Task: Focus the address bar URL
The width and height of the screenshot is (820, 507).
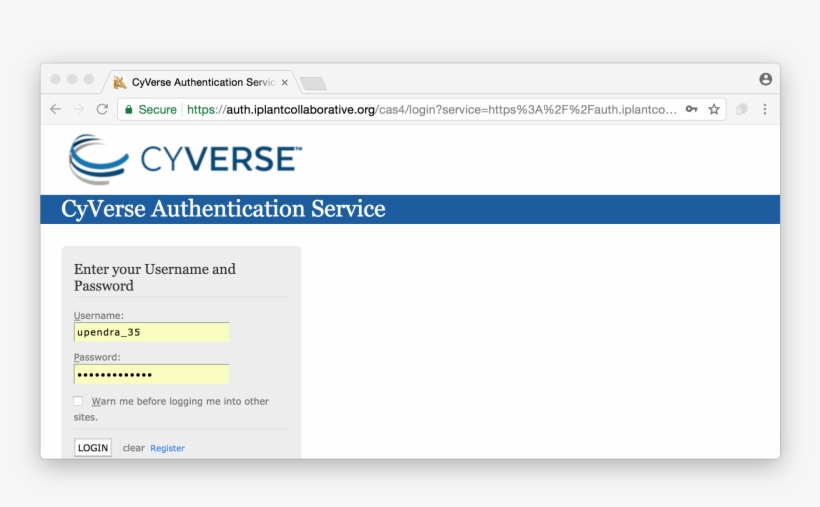Action: click(x=430, y=109)
